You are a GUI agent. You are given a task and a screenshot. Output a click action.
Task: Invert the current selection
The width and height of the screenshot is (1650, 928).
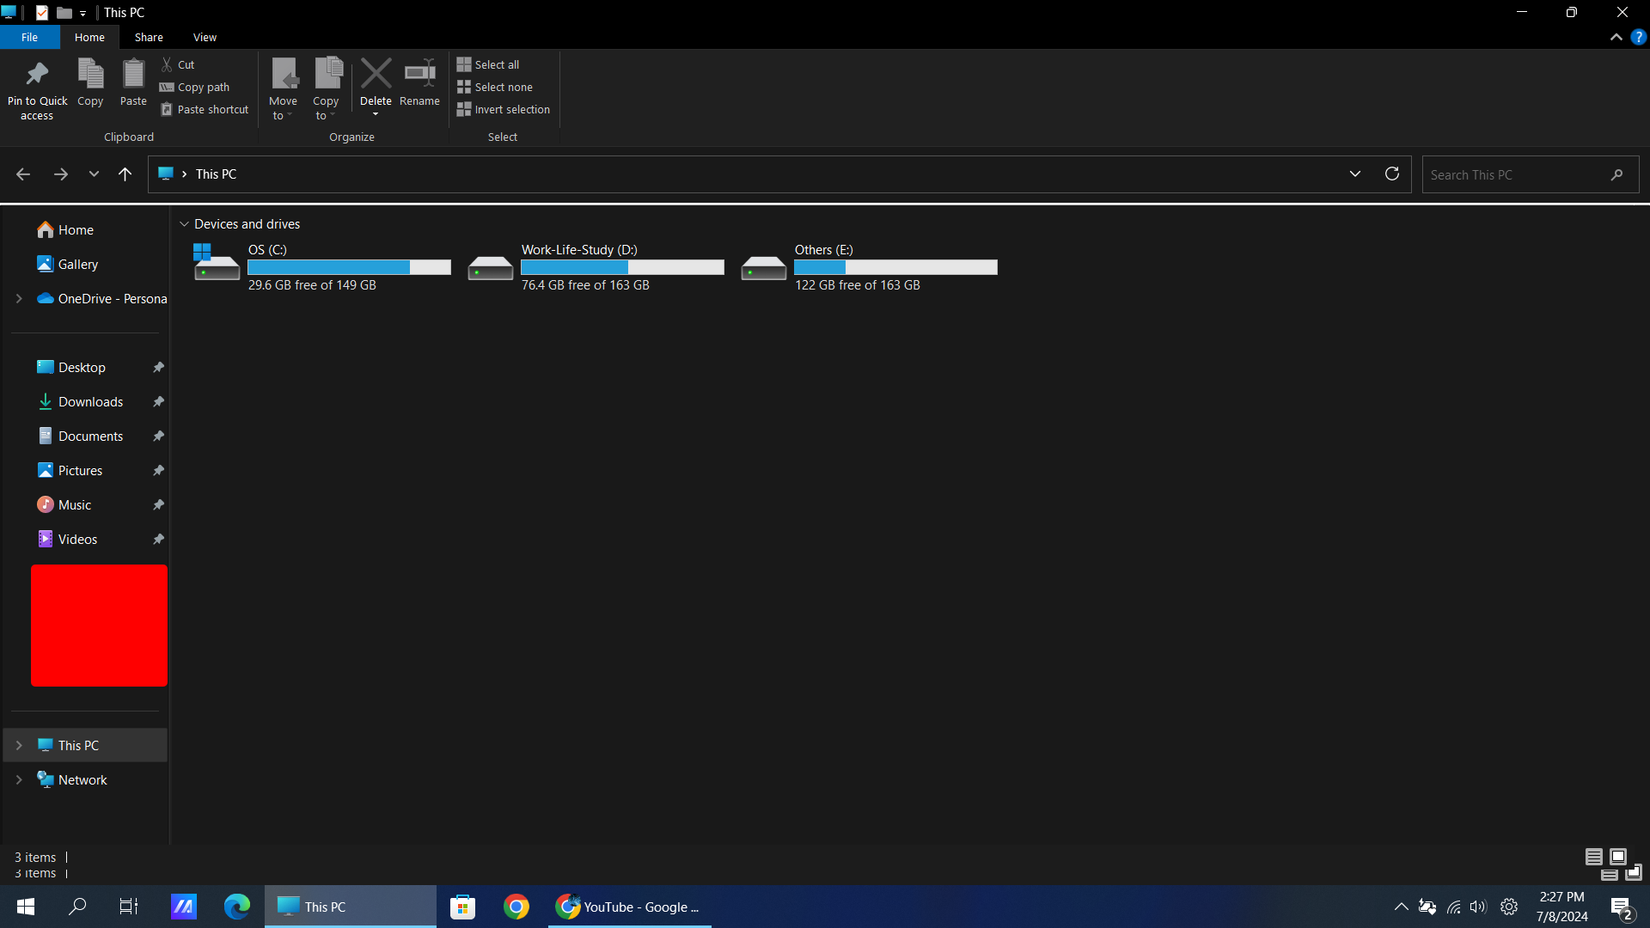click(504, 109)
